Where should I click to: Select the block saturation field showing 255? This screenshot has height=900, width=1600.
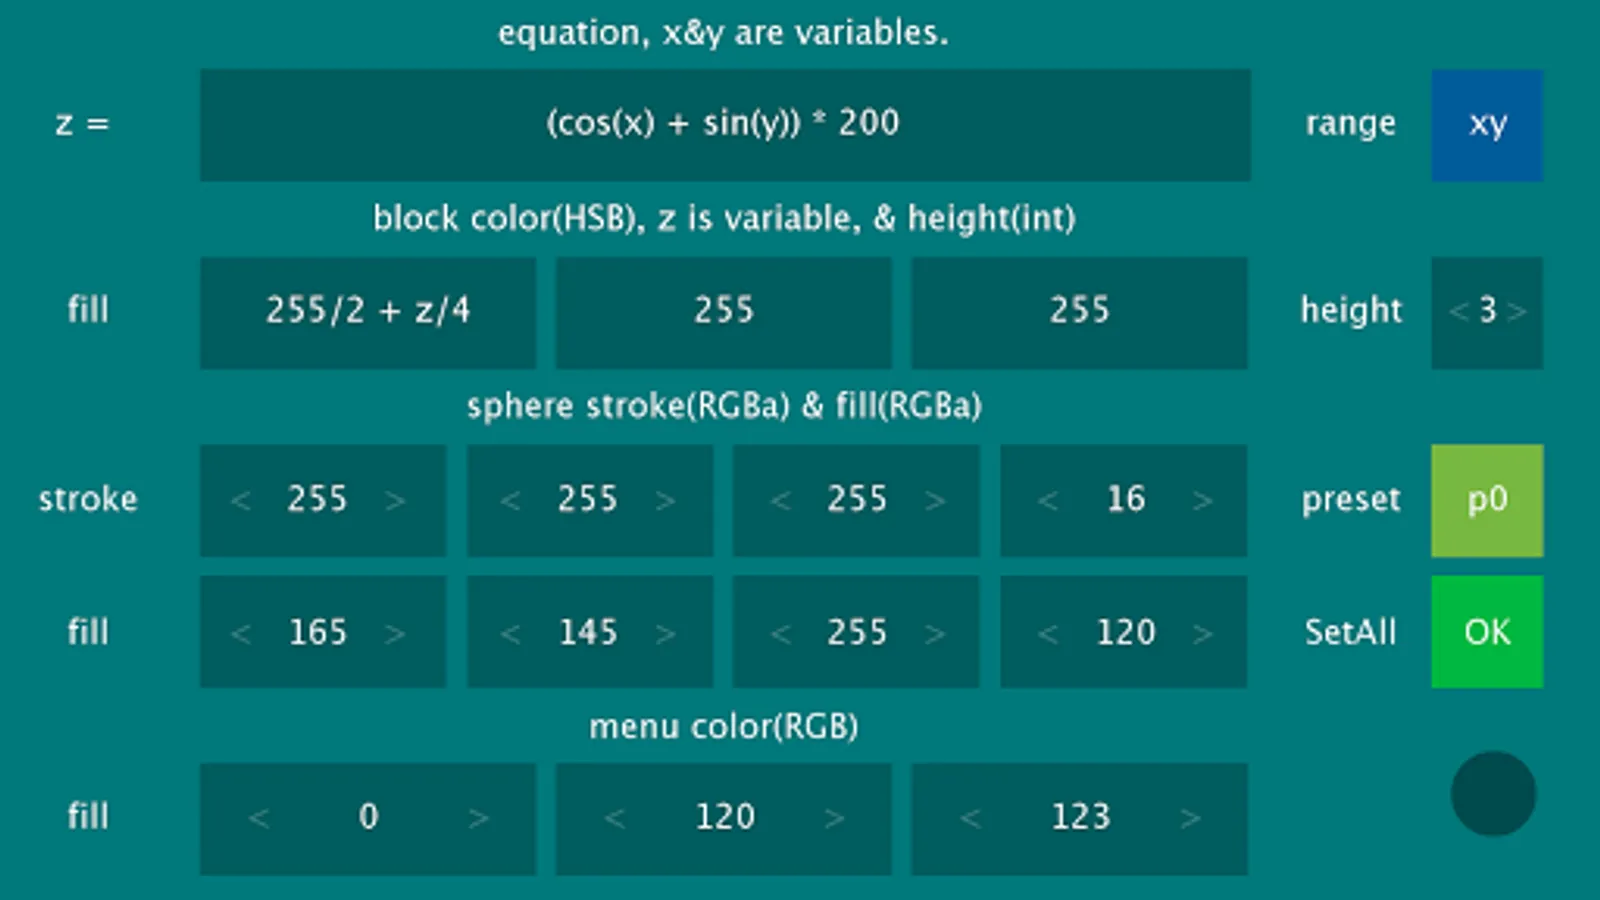coord(723,313)
